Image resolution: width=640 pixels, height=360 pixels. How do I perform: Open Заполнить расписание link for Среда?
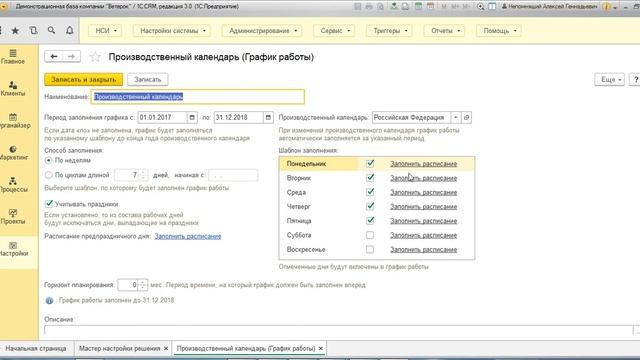pyautogui.click(x=423, y=192)
